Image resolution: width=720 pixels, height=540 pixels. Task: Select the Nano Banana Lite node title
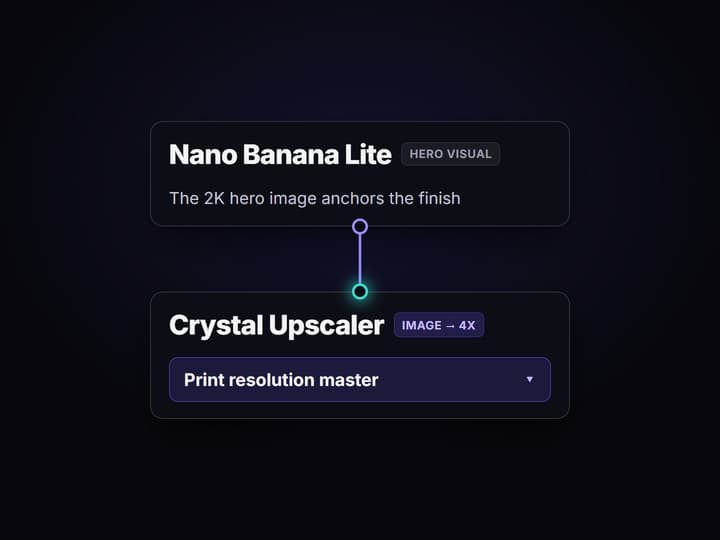[280, 154]
